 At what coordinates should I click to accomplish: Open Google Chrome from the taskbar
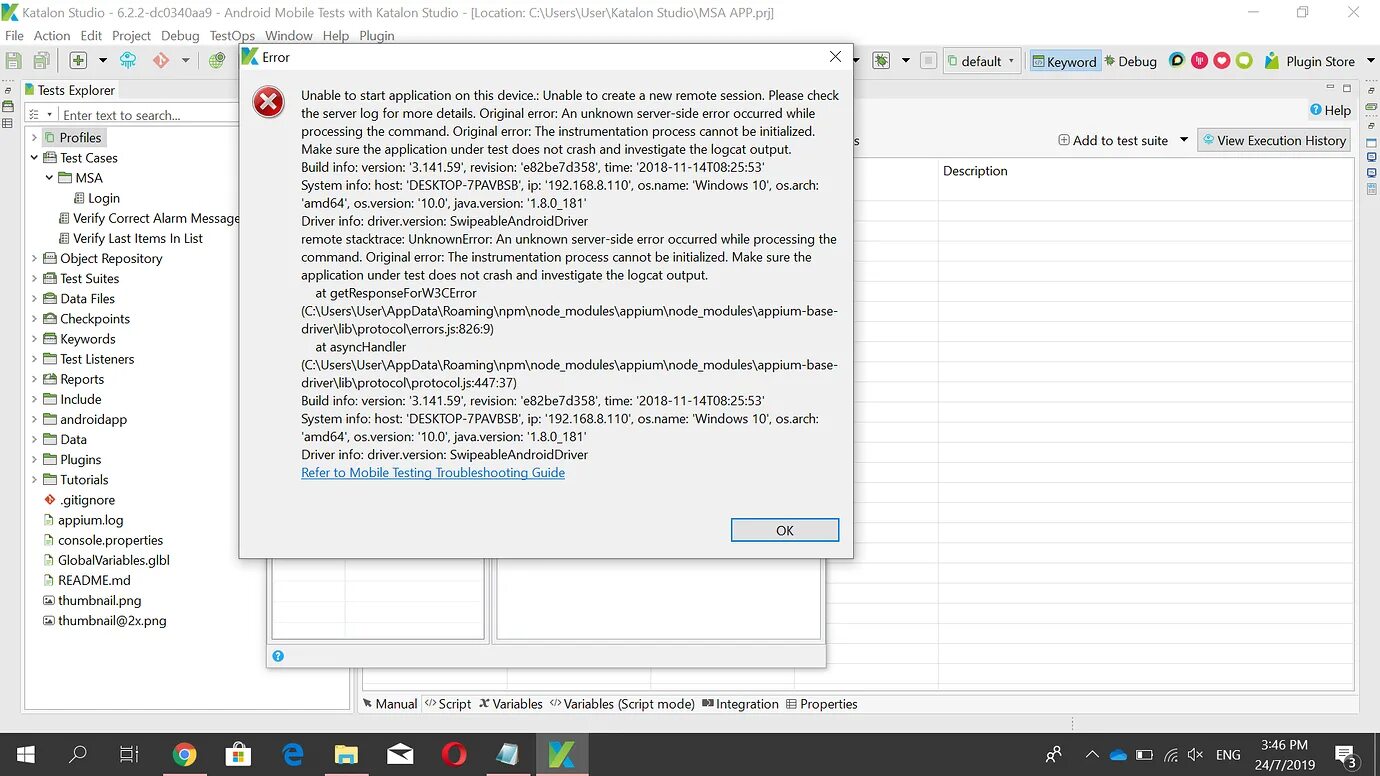pyautogui.click(x=184, y=755)
